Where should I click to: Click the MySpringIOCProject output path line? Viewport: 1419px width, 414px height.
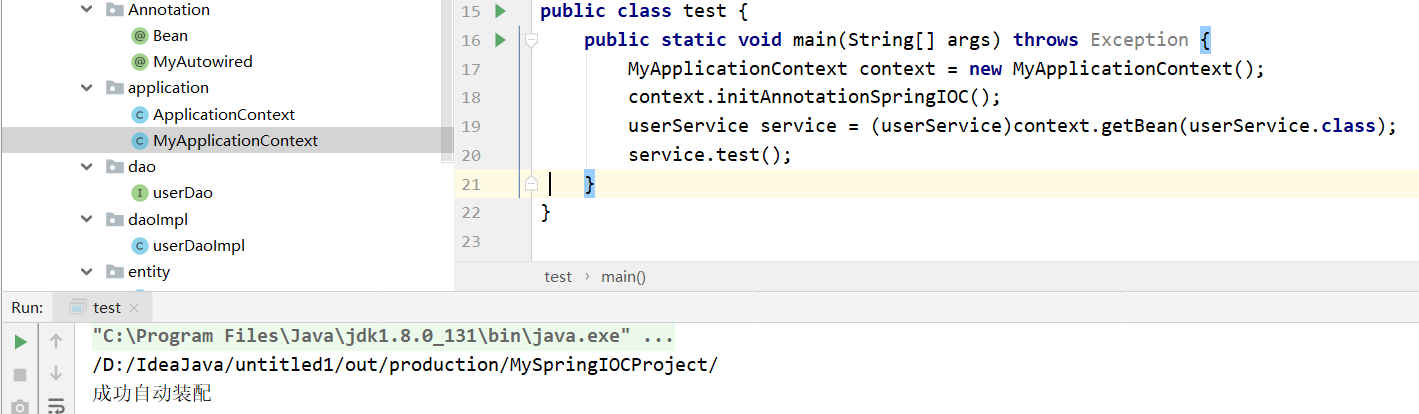405,365
